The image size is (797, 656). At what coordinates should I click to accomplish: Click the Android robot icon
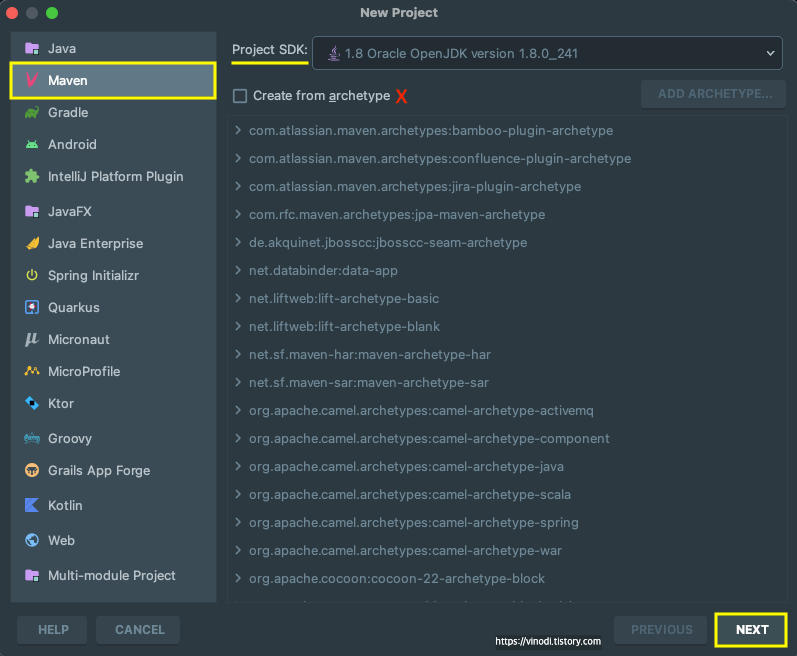pyautogui.click(x=32, y=144)
